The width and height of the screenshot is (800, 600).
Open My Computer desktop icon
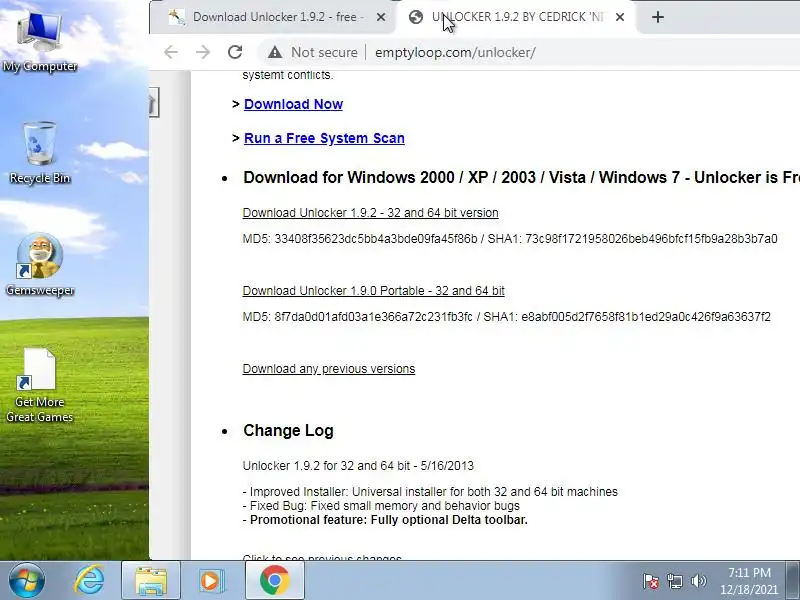(40, 41)
